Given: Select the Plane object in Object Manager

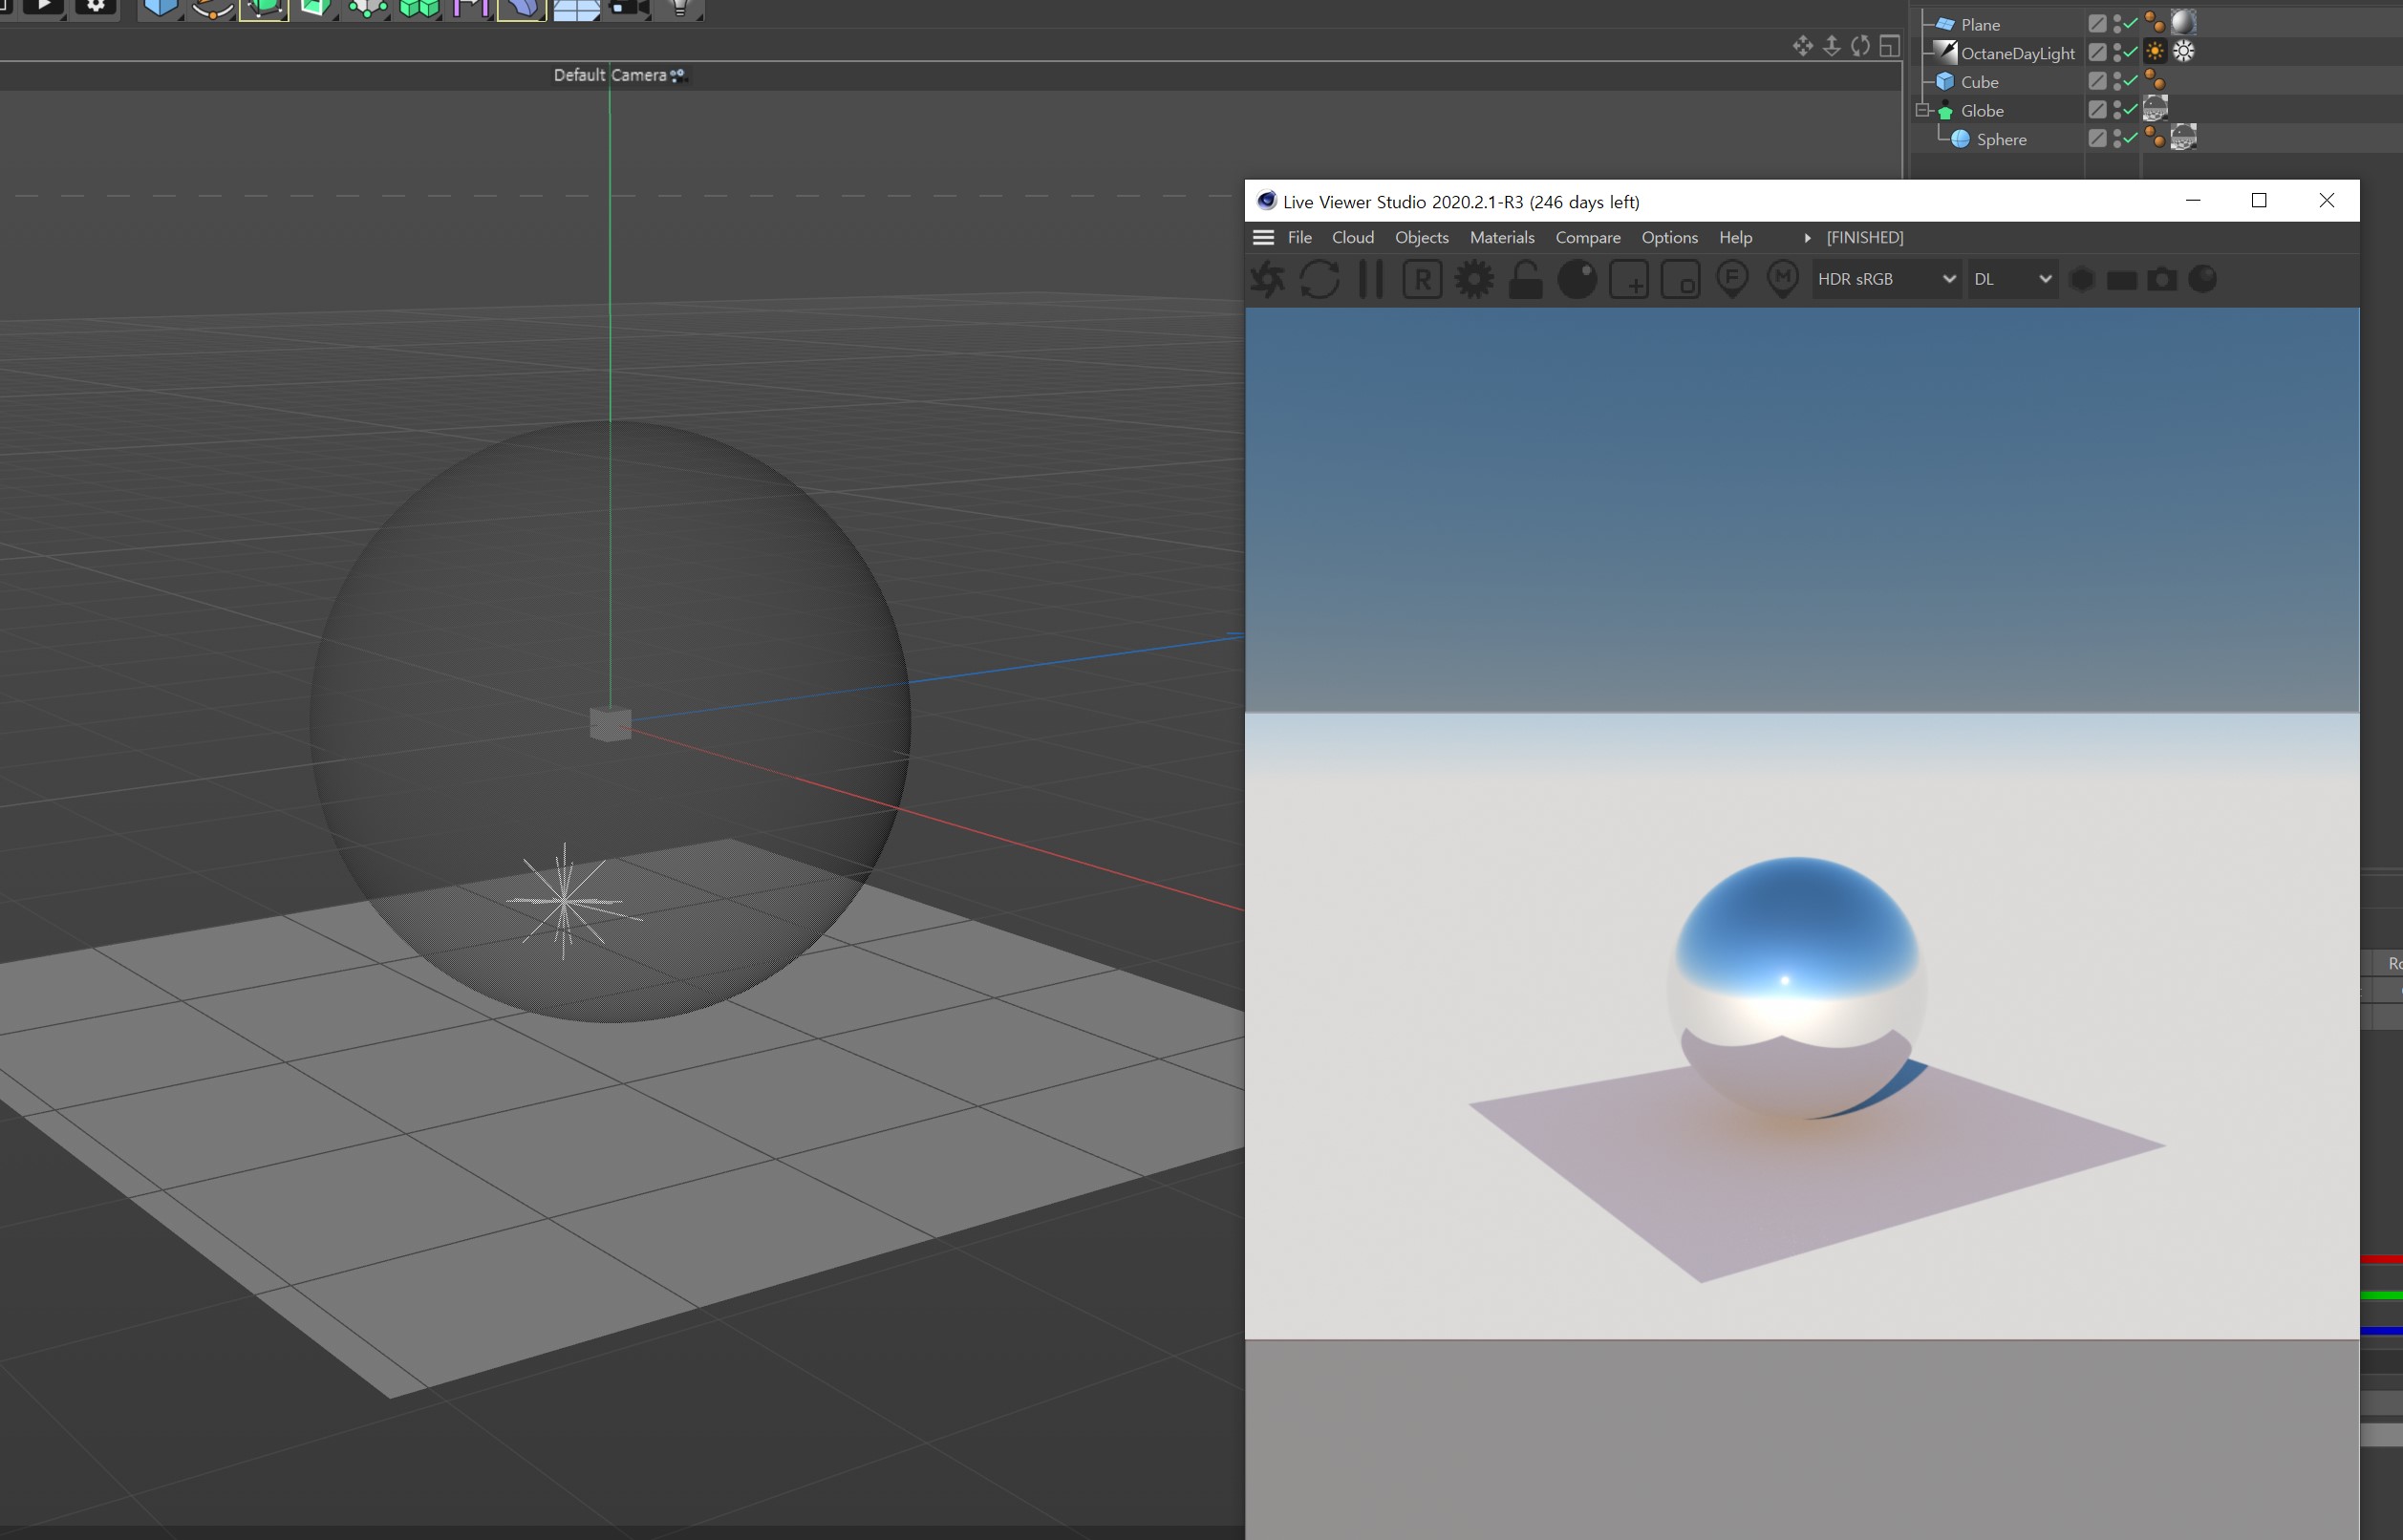Looking at the screenshot, I should [1980, 24].
